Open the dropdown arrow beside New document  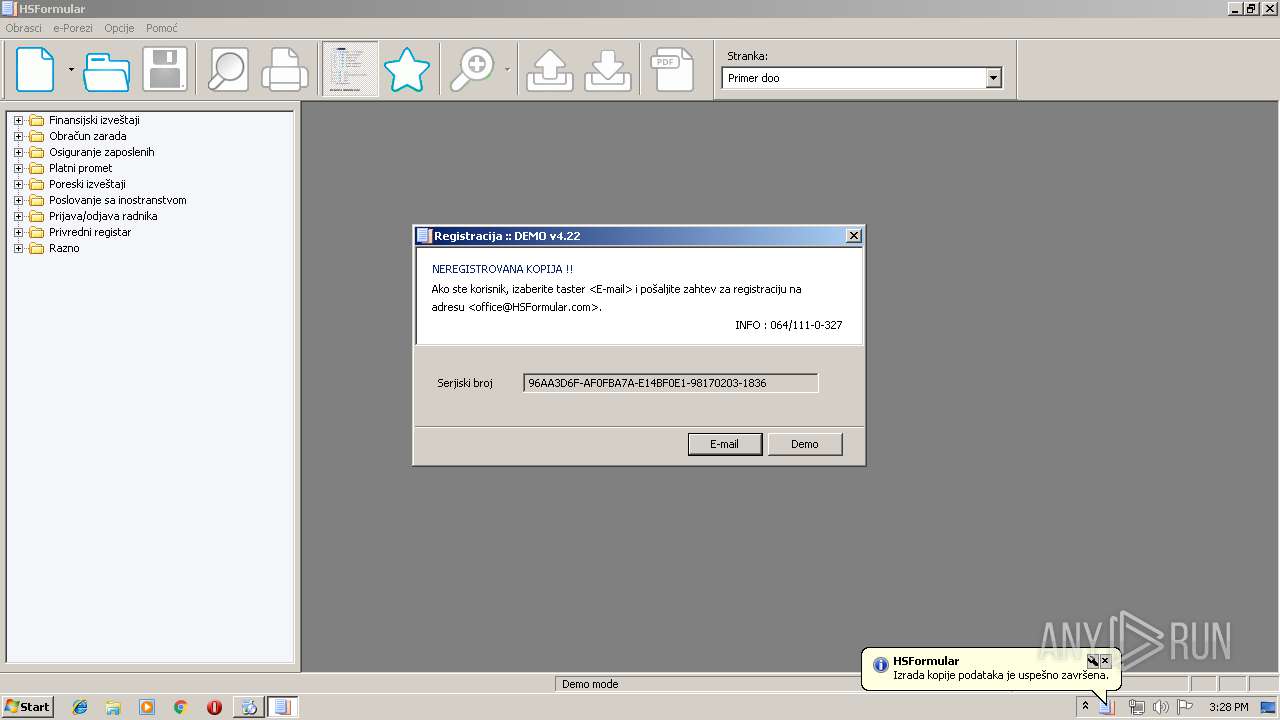(71, 70)
